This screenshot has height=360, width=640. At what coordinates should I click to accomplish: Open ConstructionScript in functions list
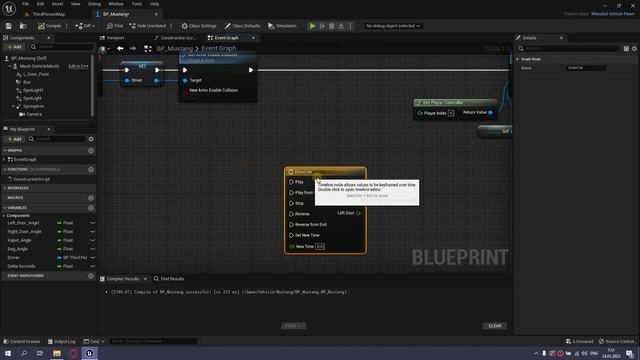pos(31,179)
